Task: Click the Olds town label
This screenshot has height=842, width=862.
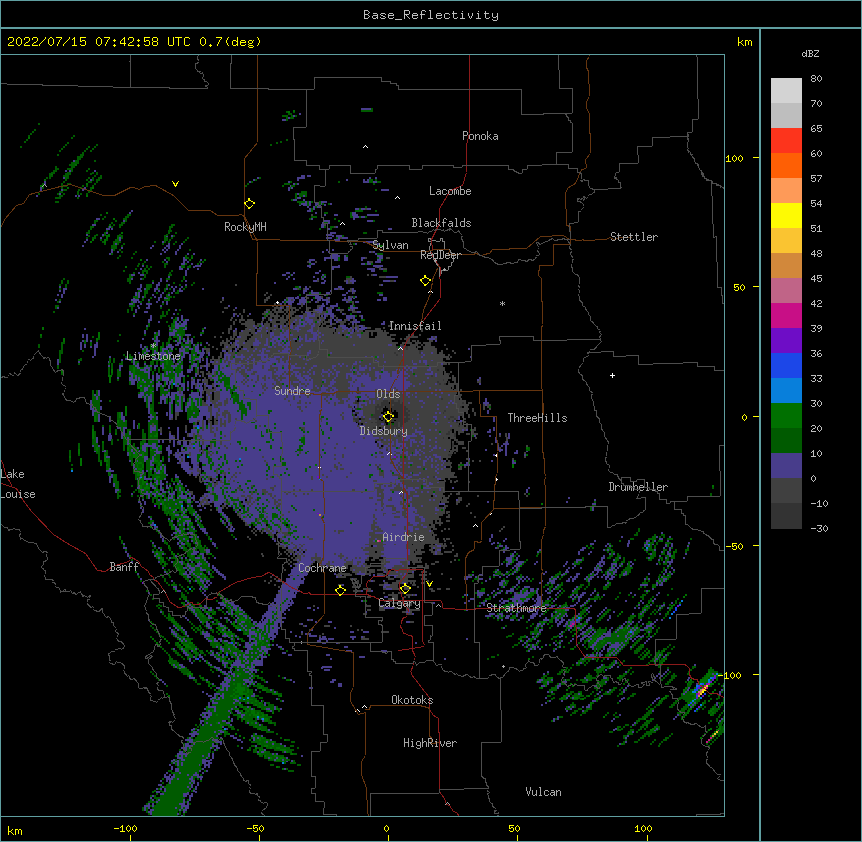Action: coord(388,394)
